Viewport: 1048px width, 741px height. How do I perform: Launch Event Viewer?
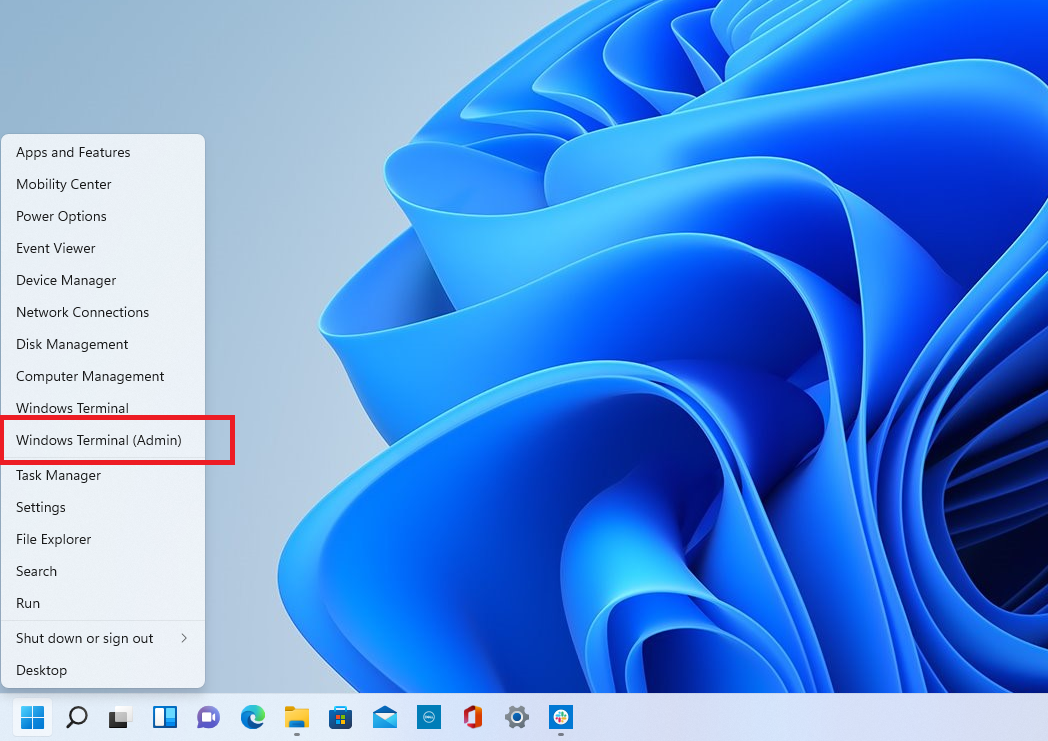55,248
